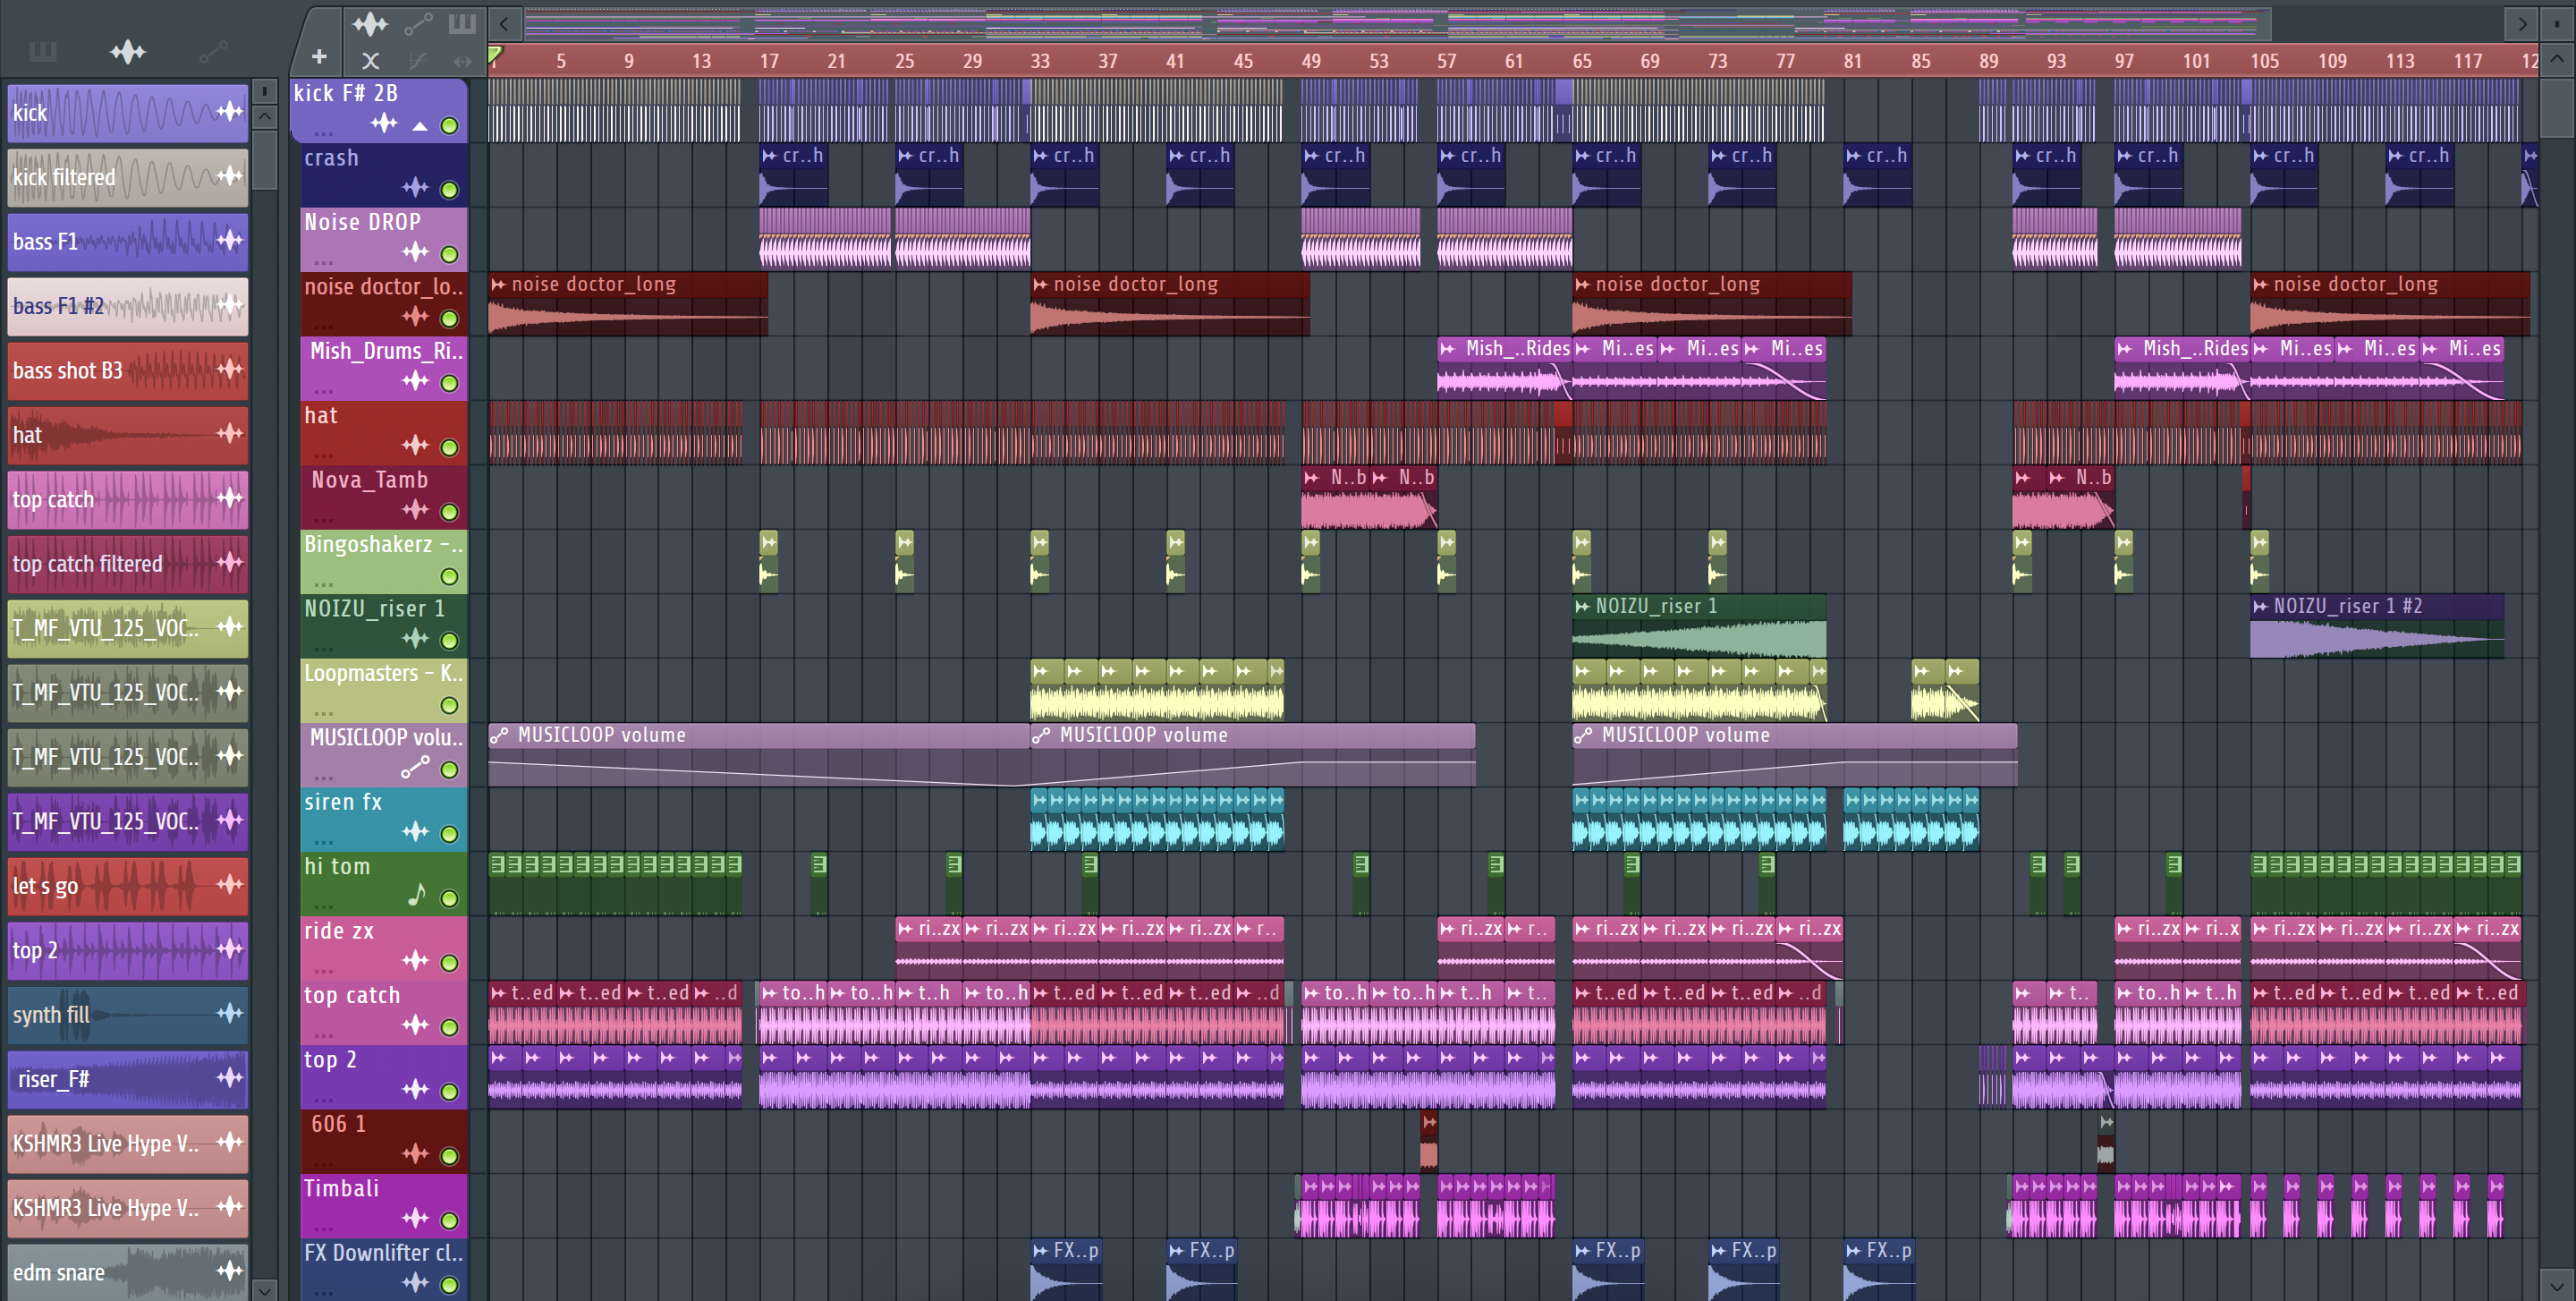
Task: Select the bass F1 picker item
Action: click(x=128, y=241)
